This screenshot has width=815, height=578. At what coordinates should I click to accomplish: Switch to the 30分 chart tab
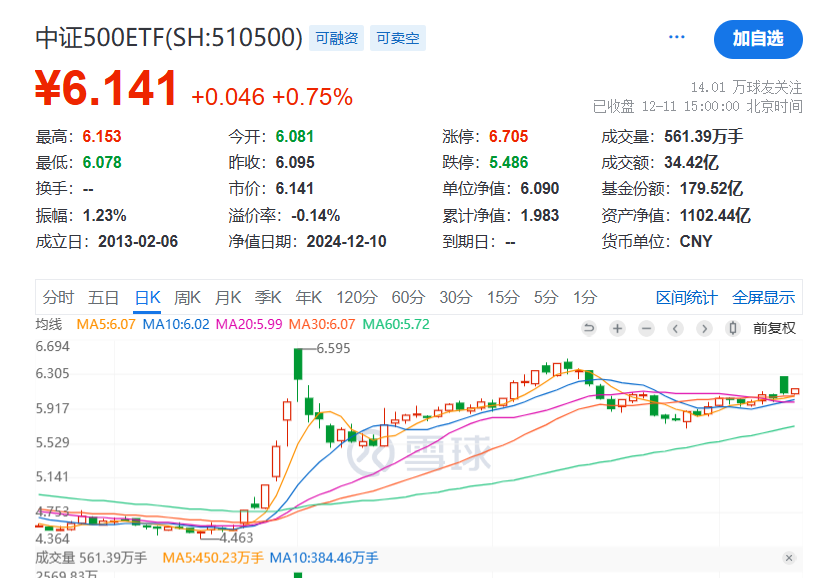[456, 297]
